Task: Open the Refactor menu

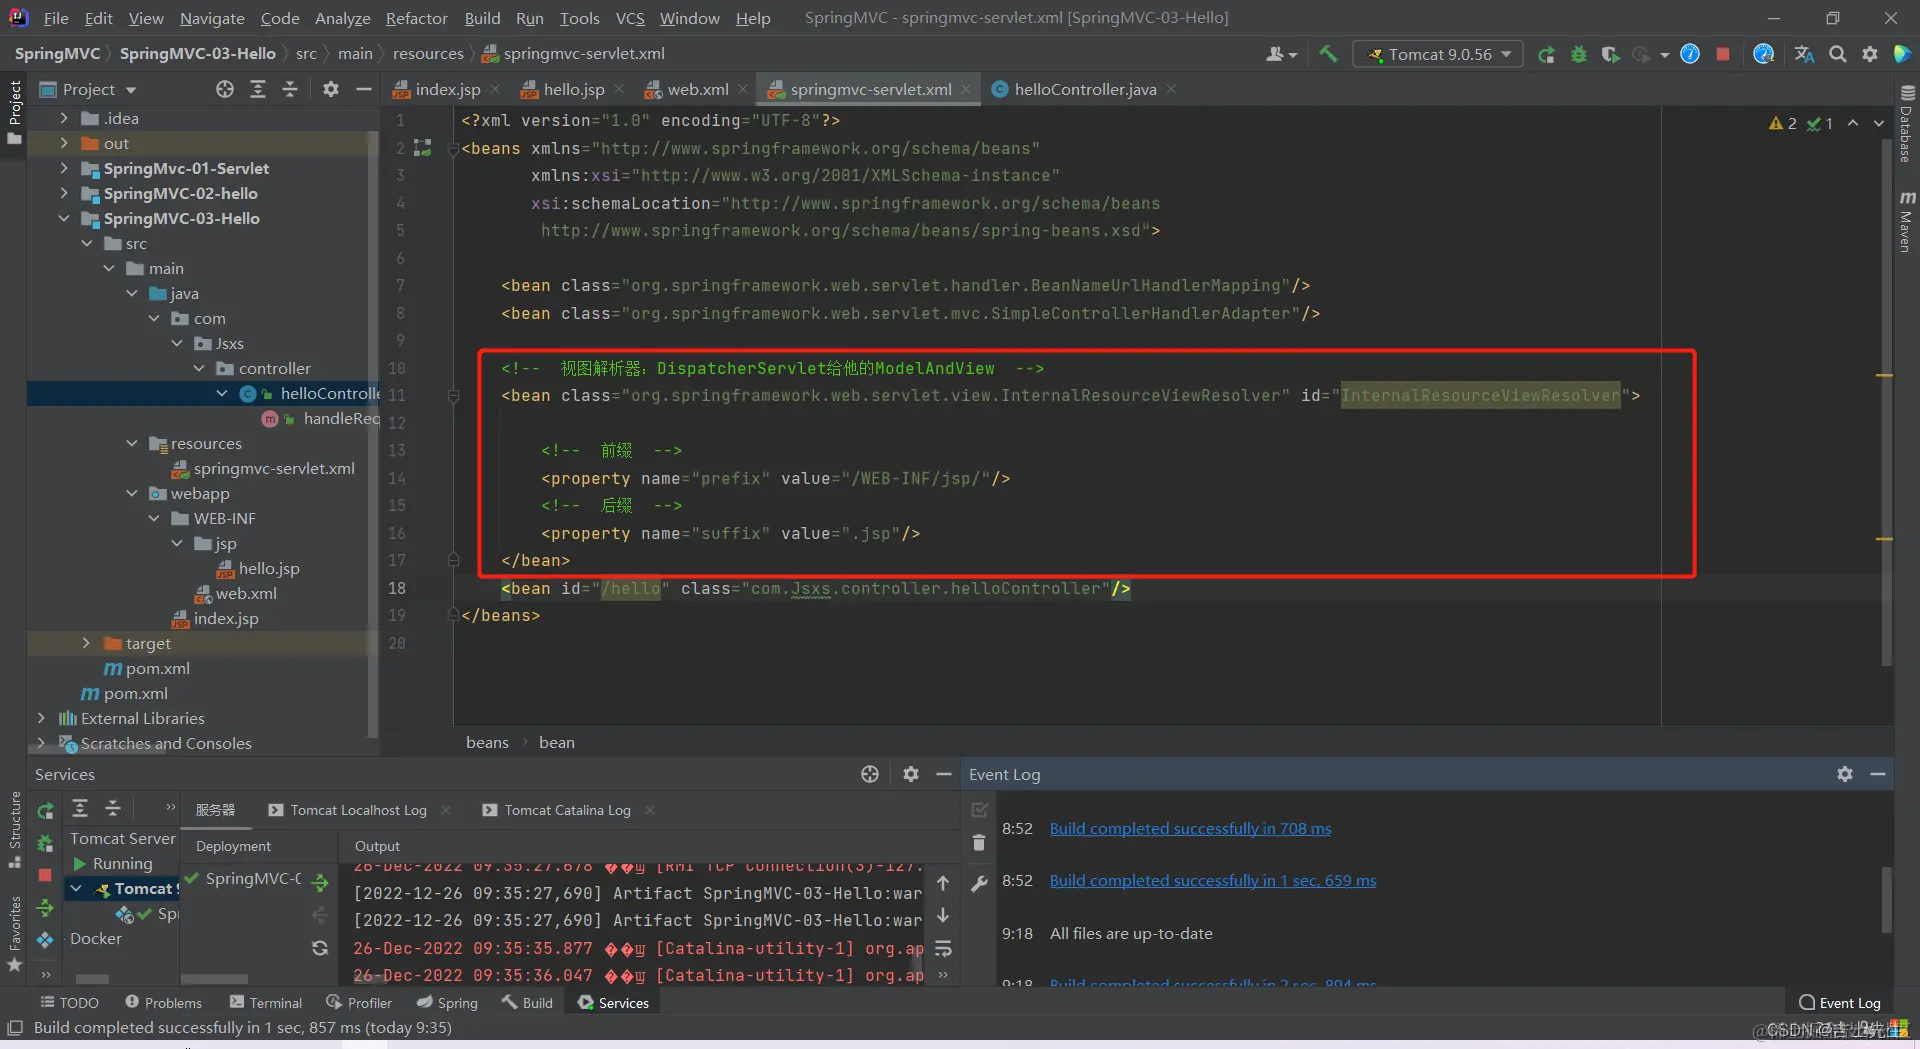Action: pyautogui.click(x=417, y=18)
